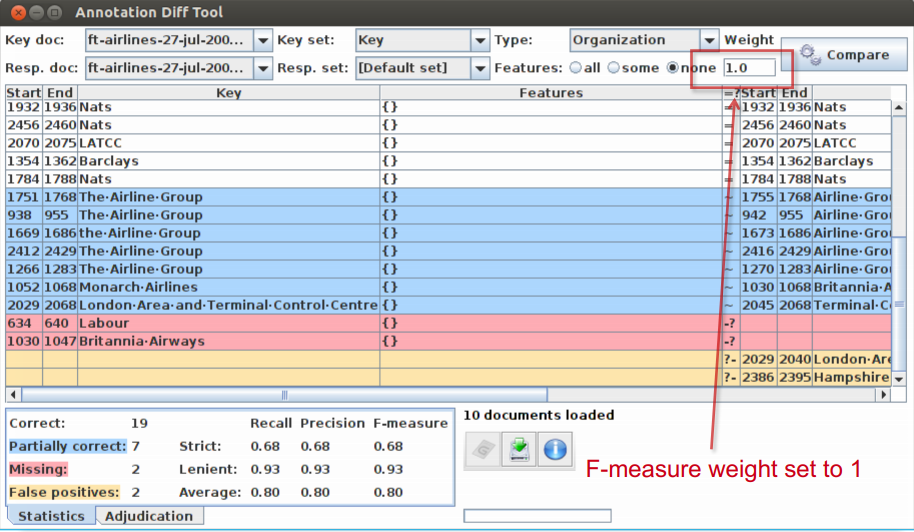Click the vertical scrollbar down arrow
This screenshot has width=914, height=532.
(x=899, y=379)
